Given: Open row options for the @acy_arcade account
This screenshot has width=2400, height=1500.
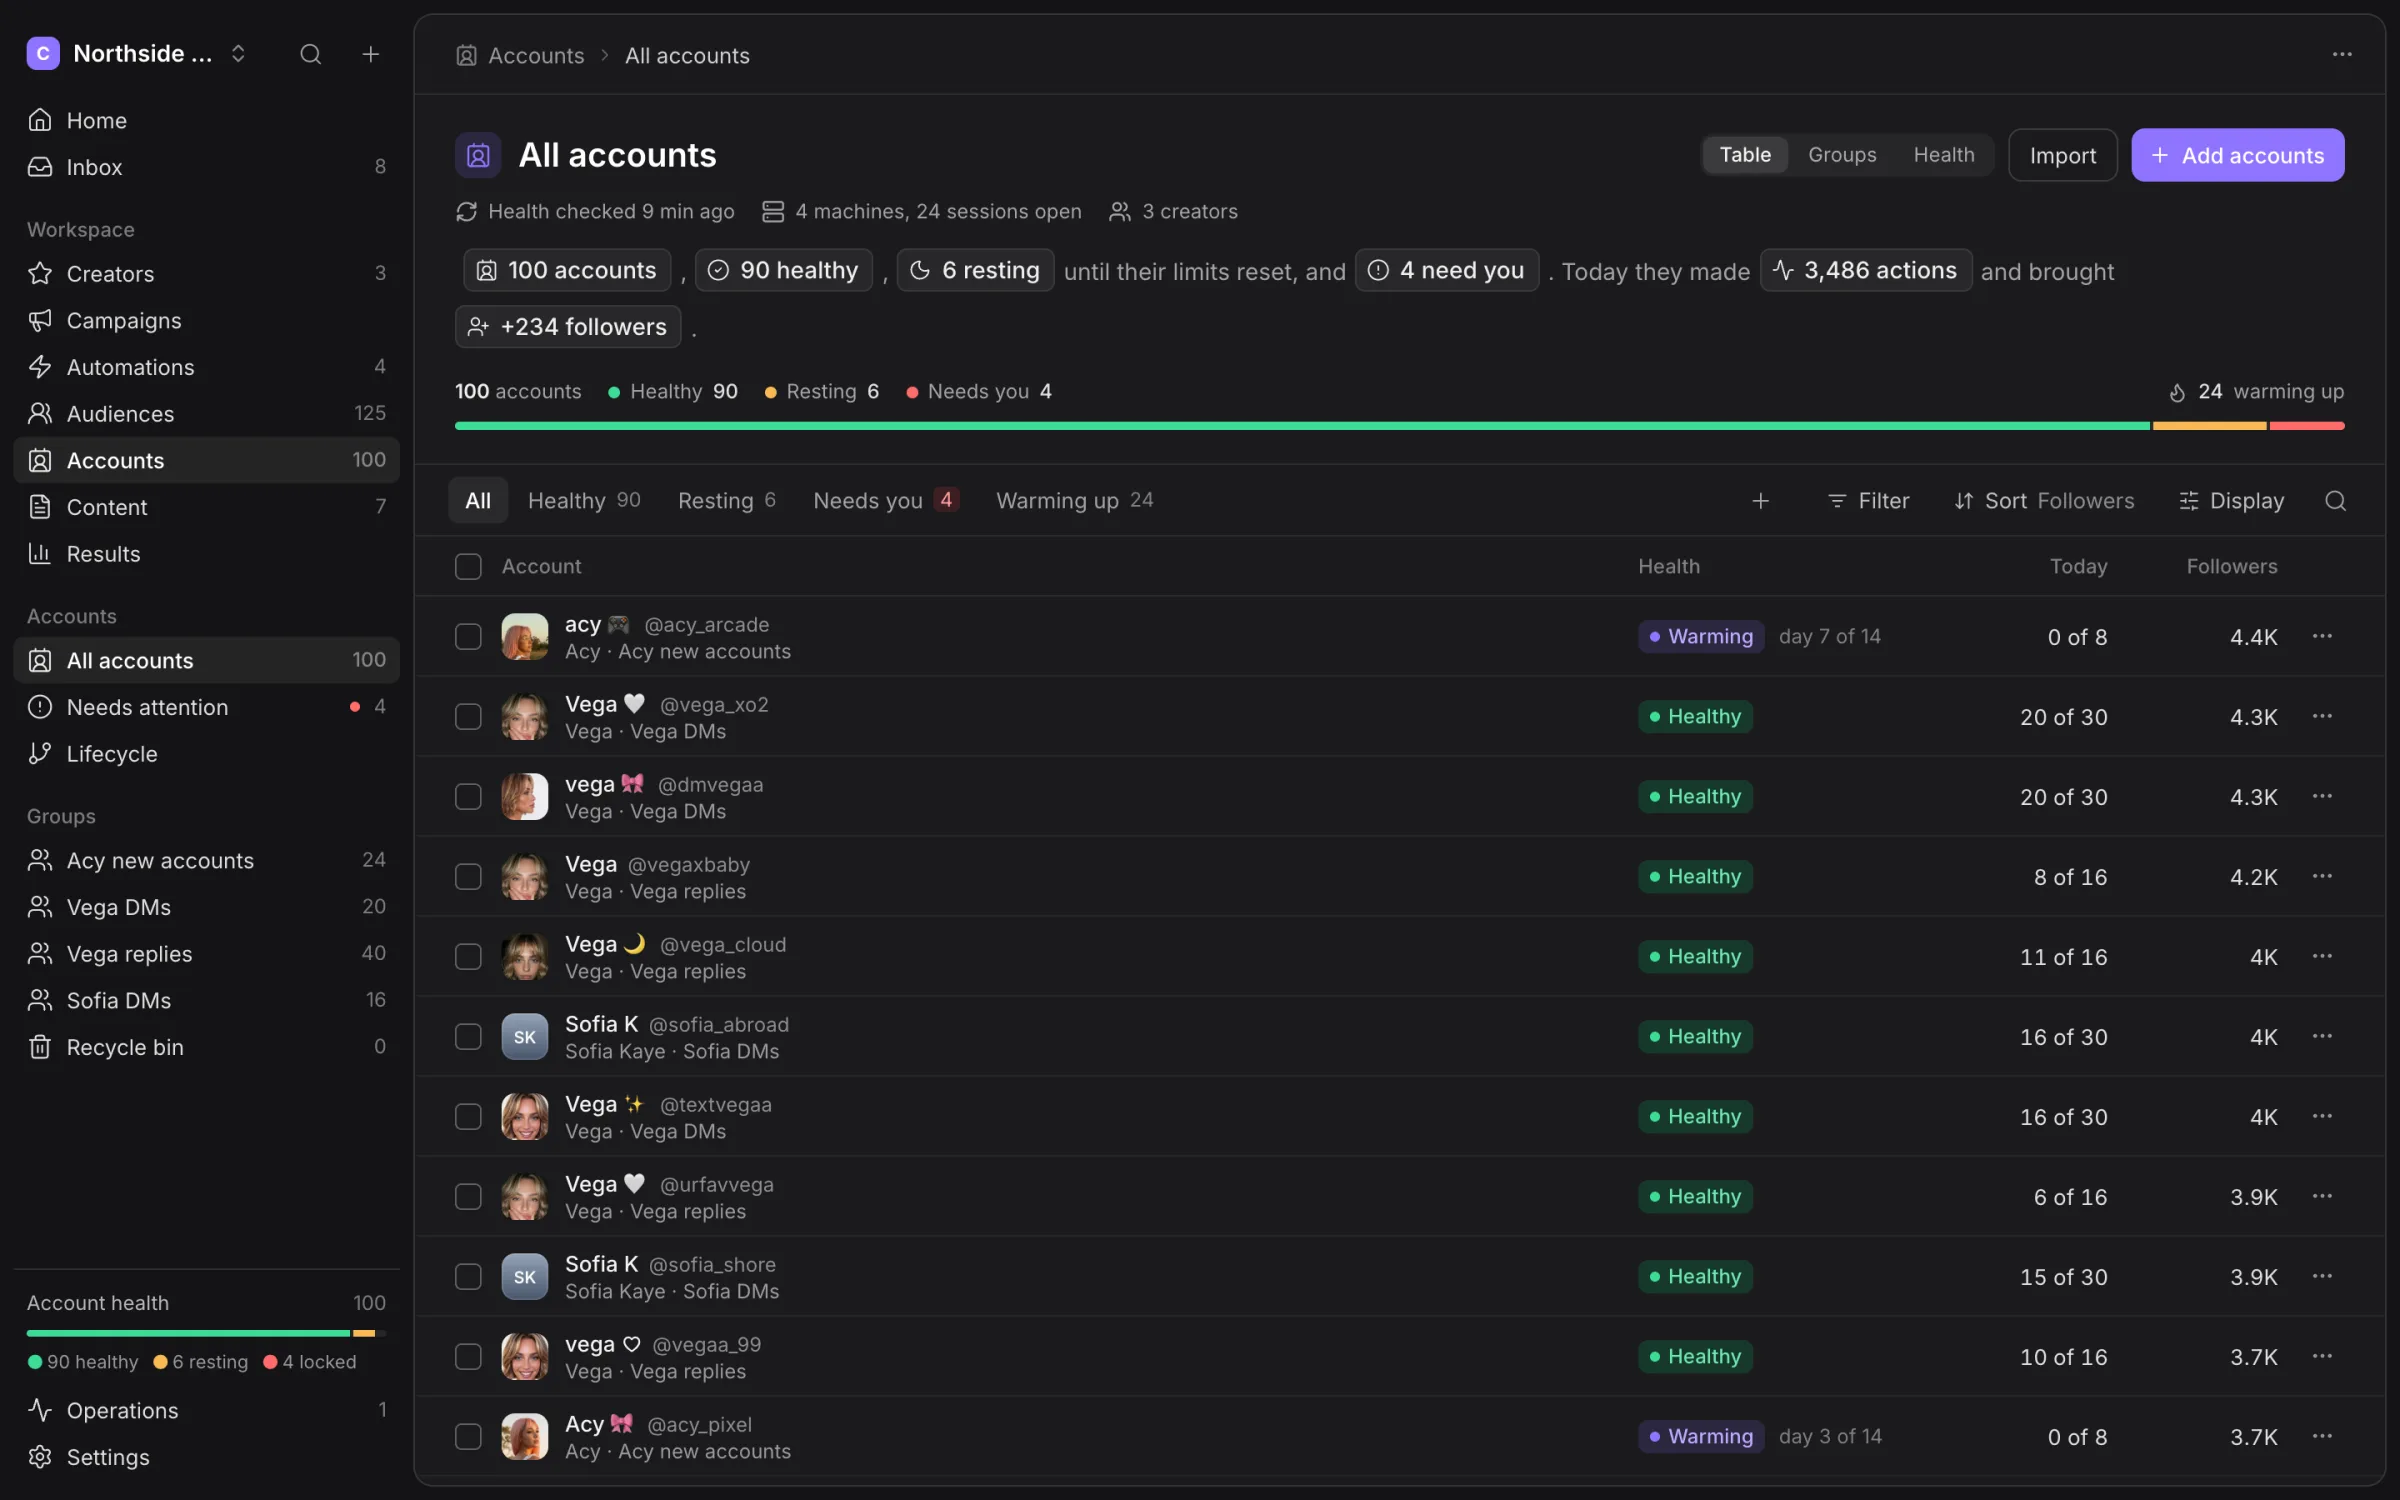Looking at the screenshot, I should coord(2322,636).
